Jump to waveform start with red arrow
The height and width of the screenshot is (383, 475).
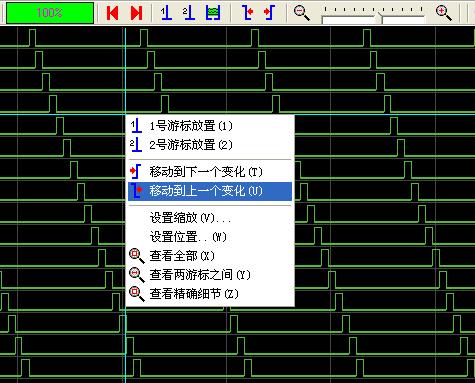click(x=112, y=13)
